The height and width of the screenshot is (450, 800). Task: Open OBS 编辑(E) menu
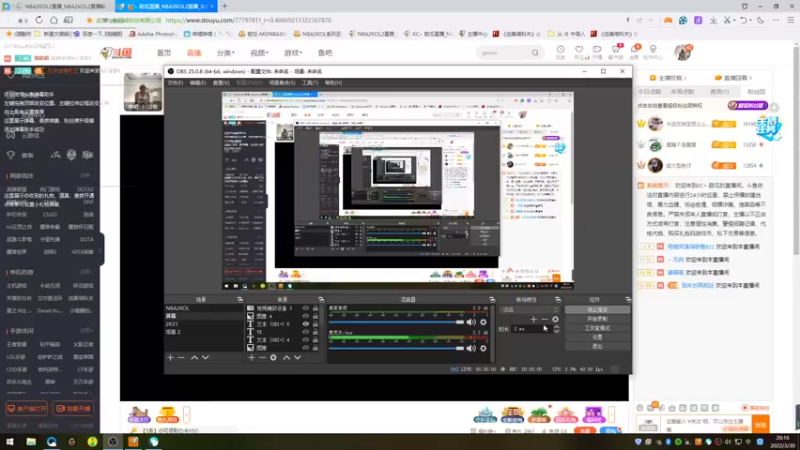click(x=198, y=83)
